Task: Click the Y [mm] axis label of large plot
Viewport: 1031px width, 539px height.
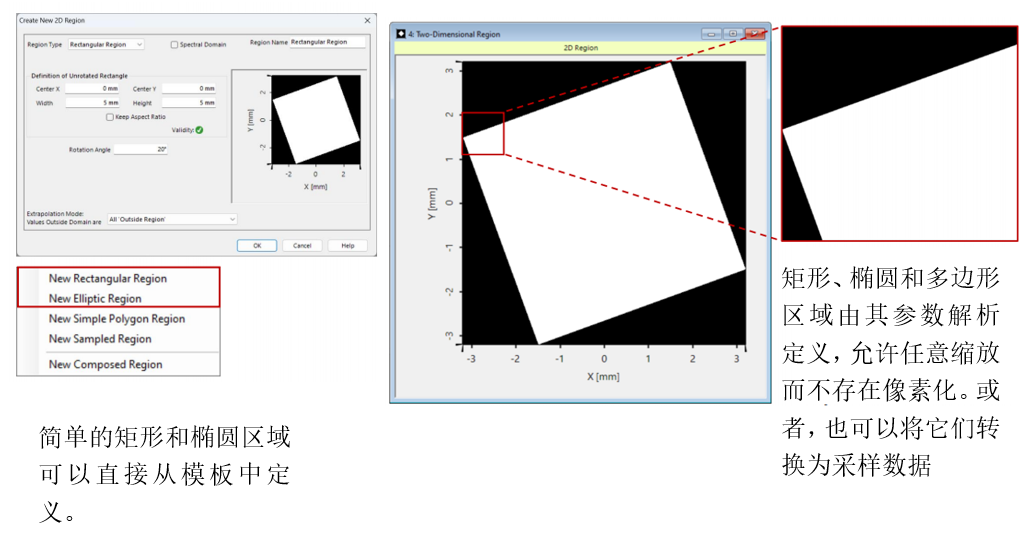Action: [431, 204]
